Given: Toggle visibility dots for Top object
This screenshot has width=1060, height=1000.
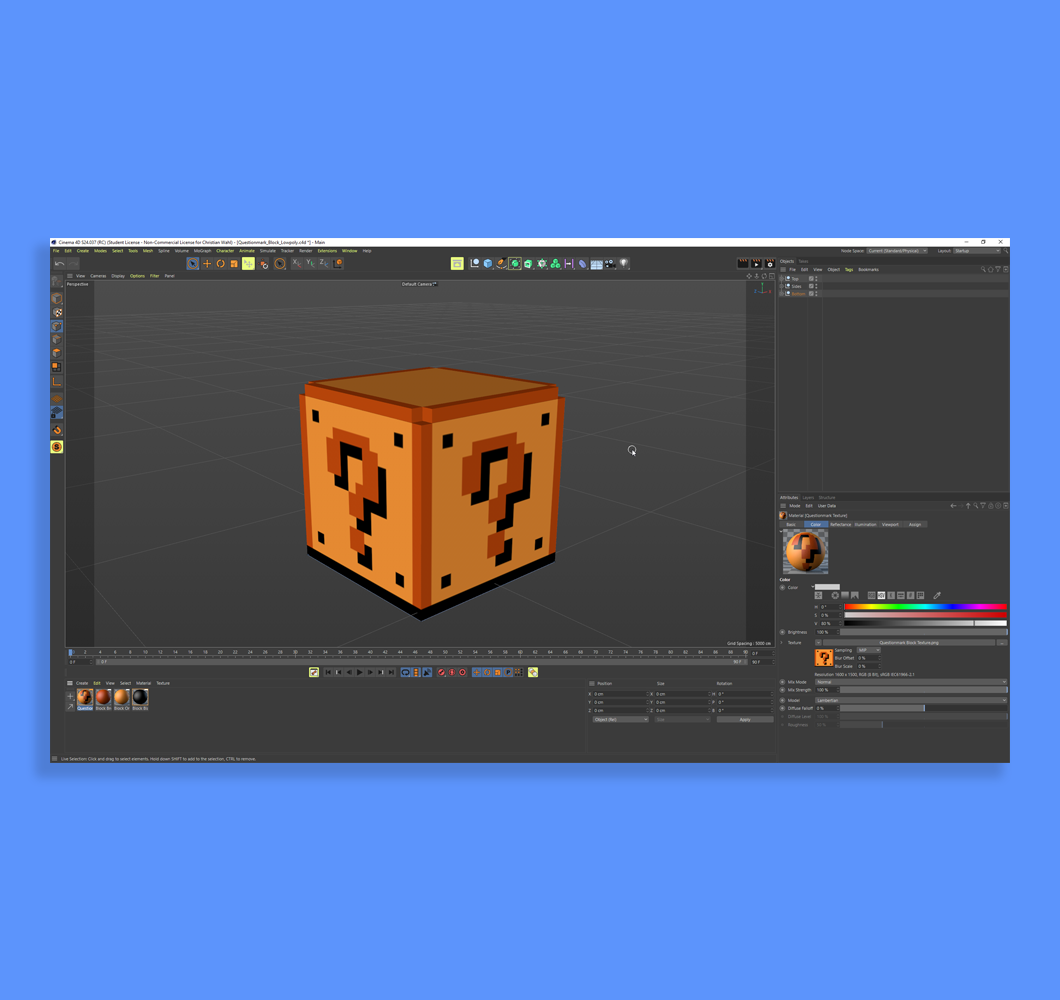Looking at the screenshot, I should click(x=817, y=279).
